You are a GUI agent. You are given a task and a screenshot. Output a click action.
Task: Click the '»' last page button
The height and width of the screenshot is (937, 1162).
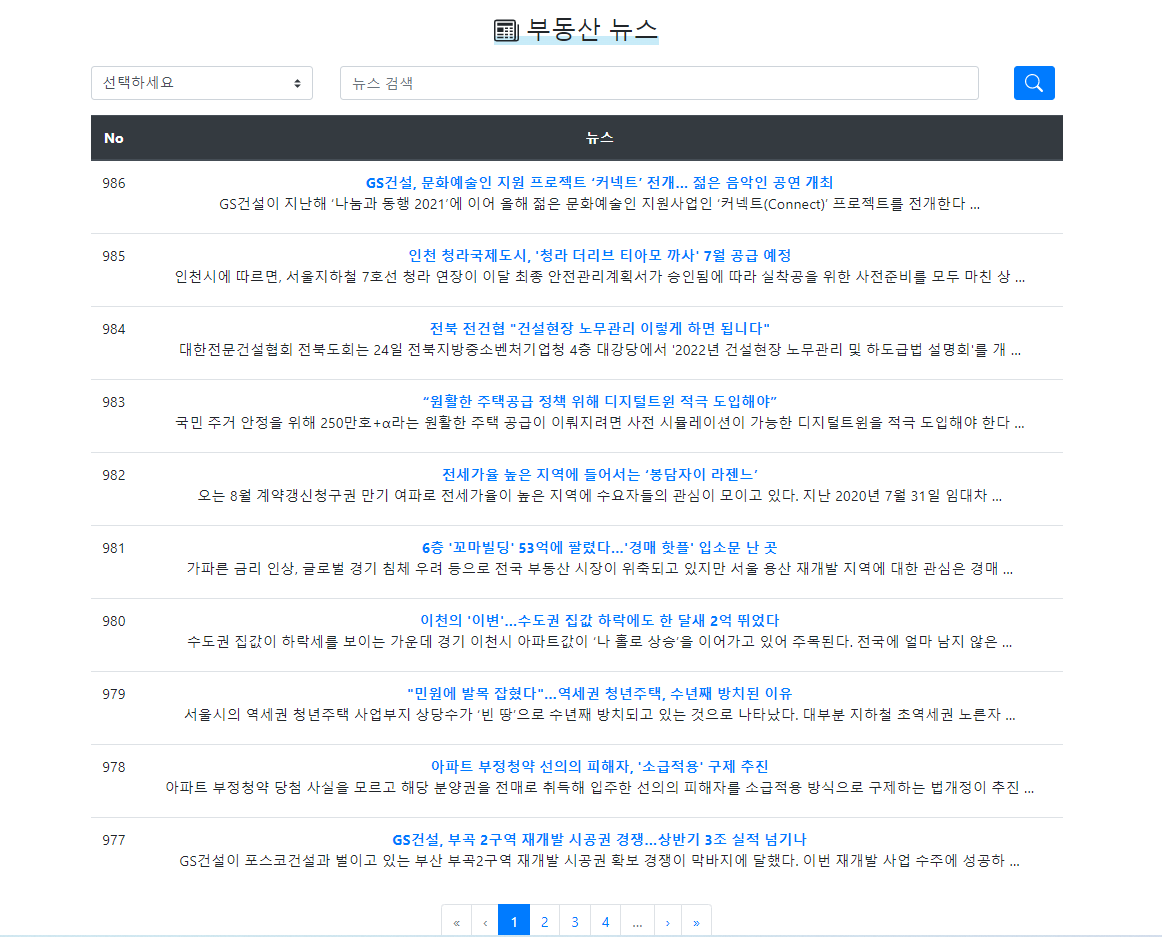coord(697,920)
